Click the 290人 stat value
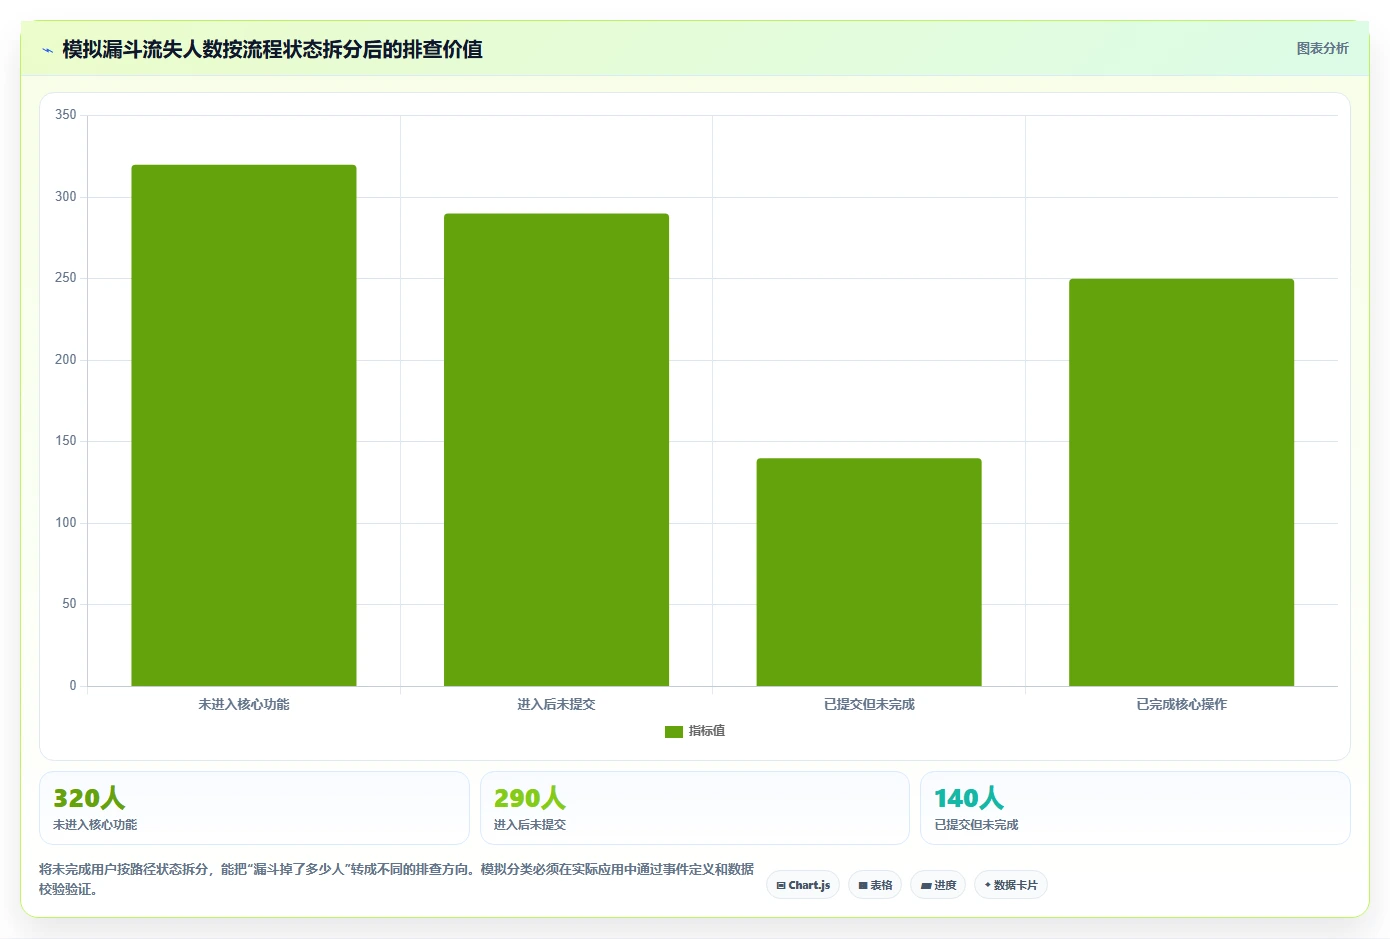 (x=530, y=798)
